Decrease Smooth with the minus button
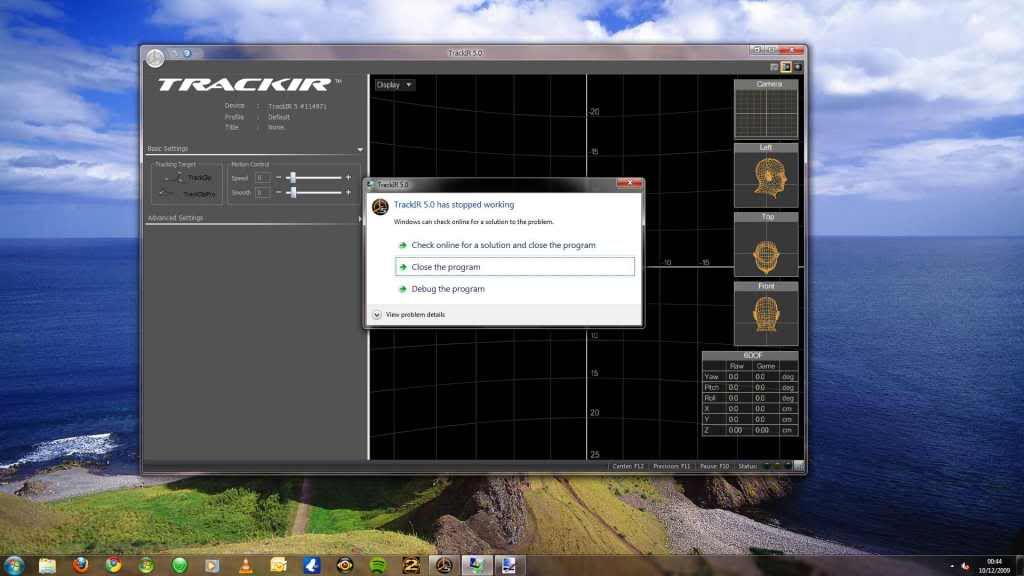 [x=279, y=193]
